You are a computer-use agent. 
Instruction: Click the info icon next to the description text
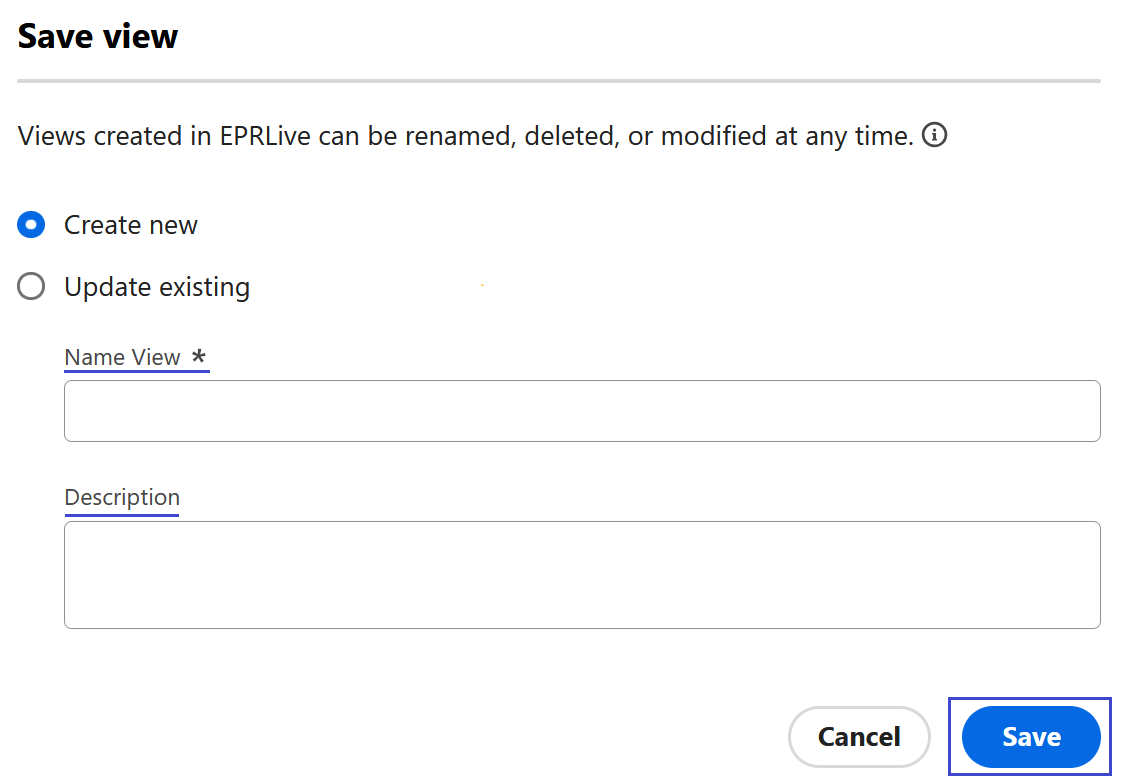pyautogui.click(x=935, y=134)
